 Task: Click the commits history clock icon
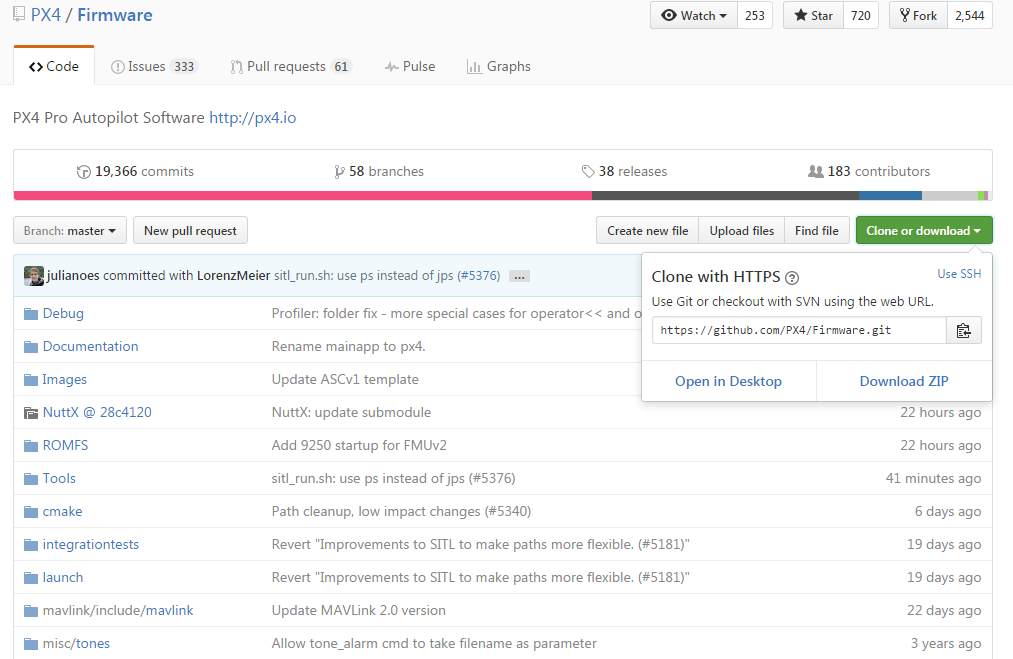83,172
